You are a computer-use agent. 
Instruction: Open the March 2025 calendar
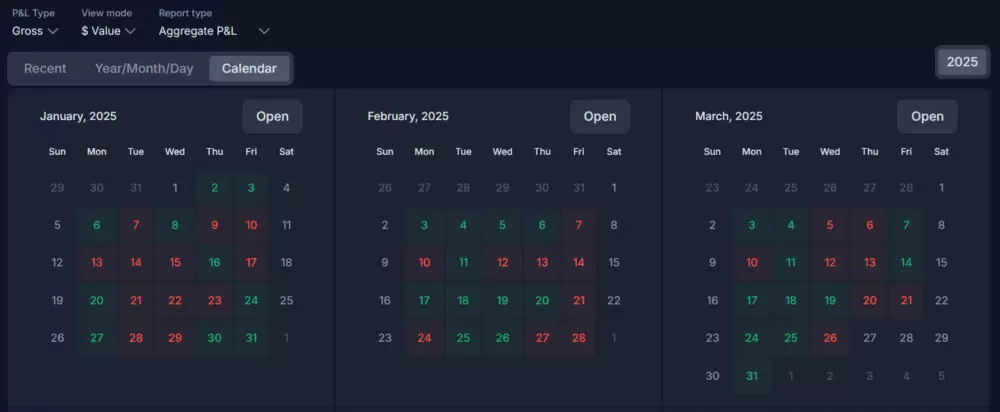click(x=927, y=116)
